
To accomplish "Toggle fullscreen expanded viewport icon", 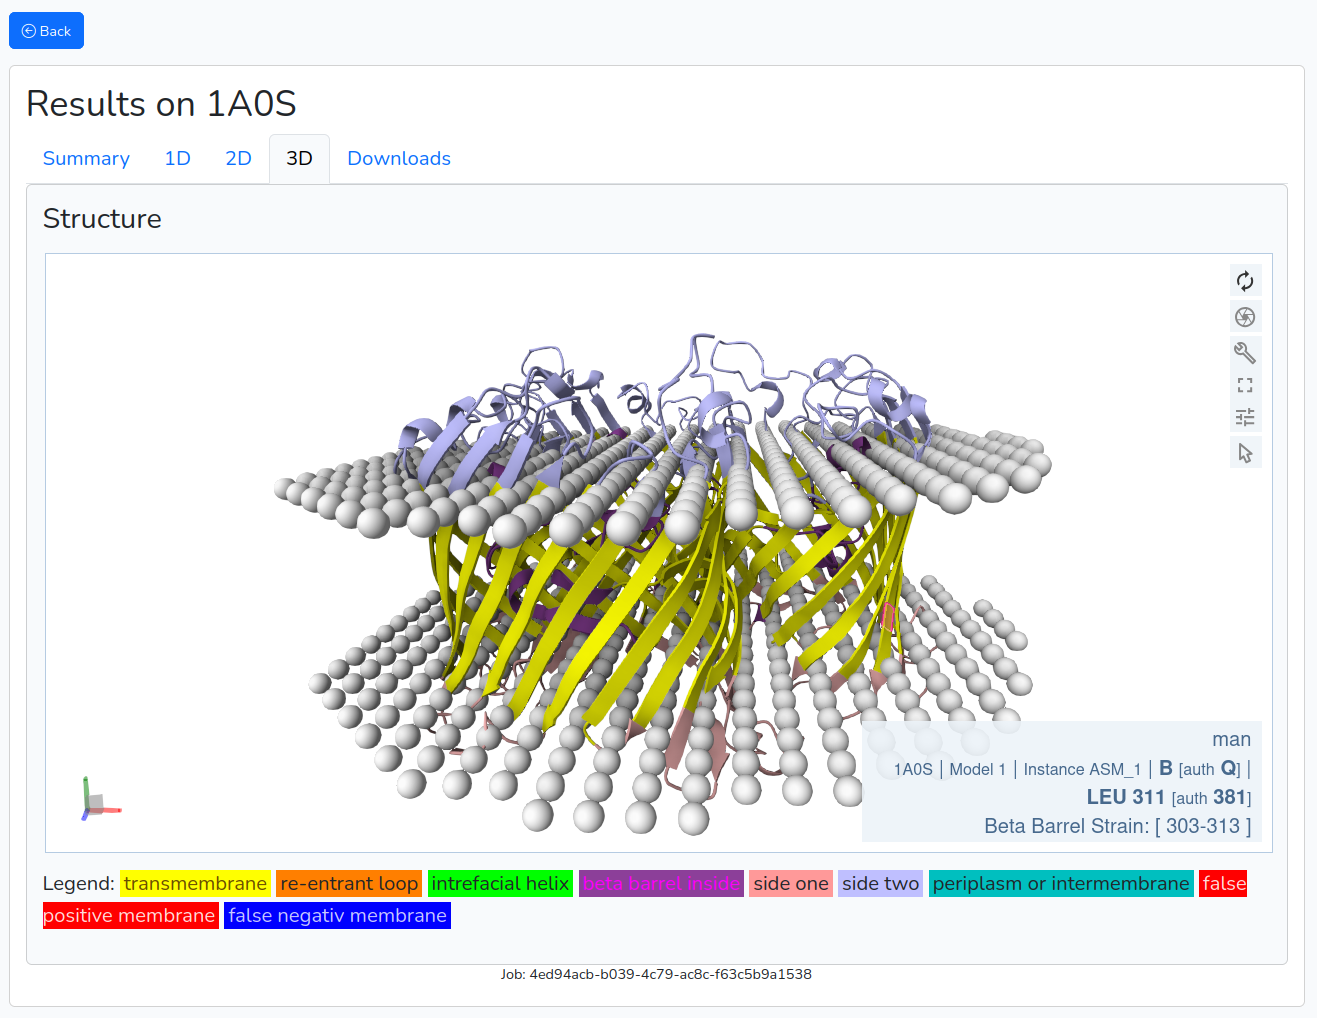I will 1245,385.
